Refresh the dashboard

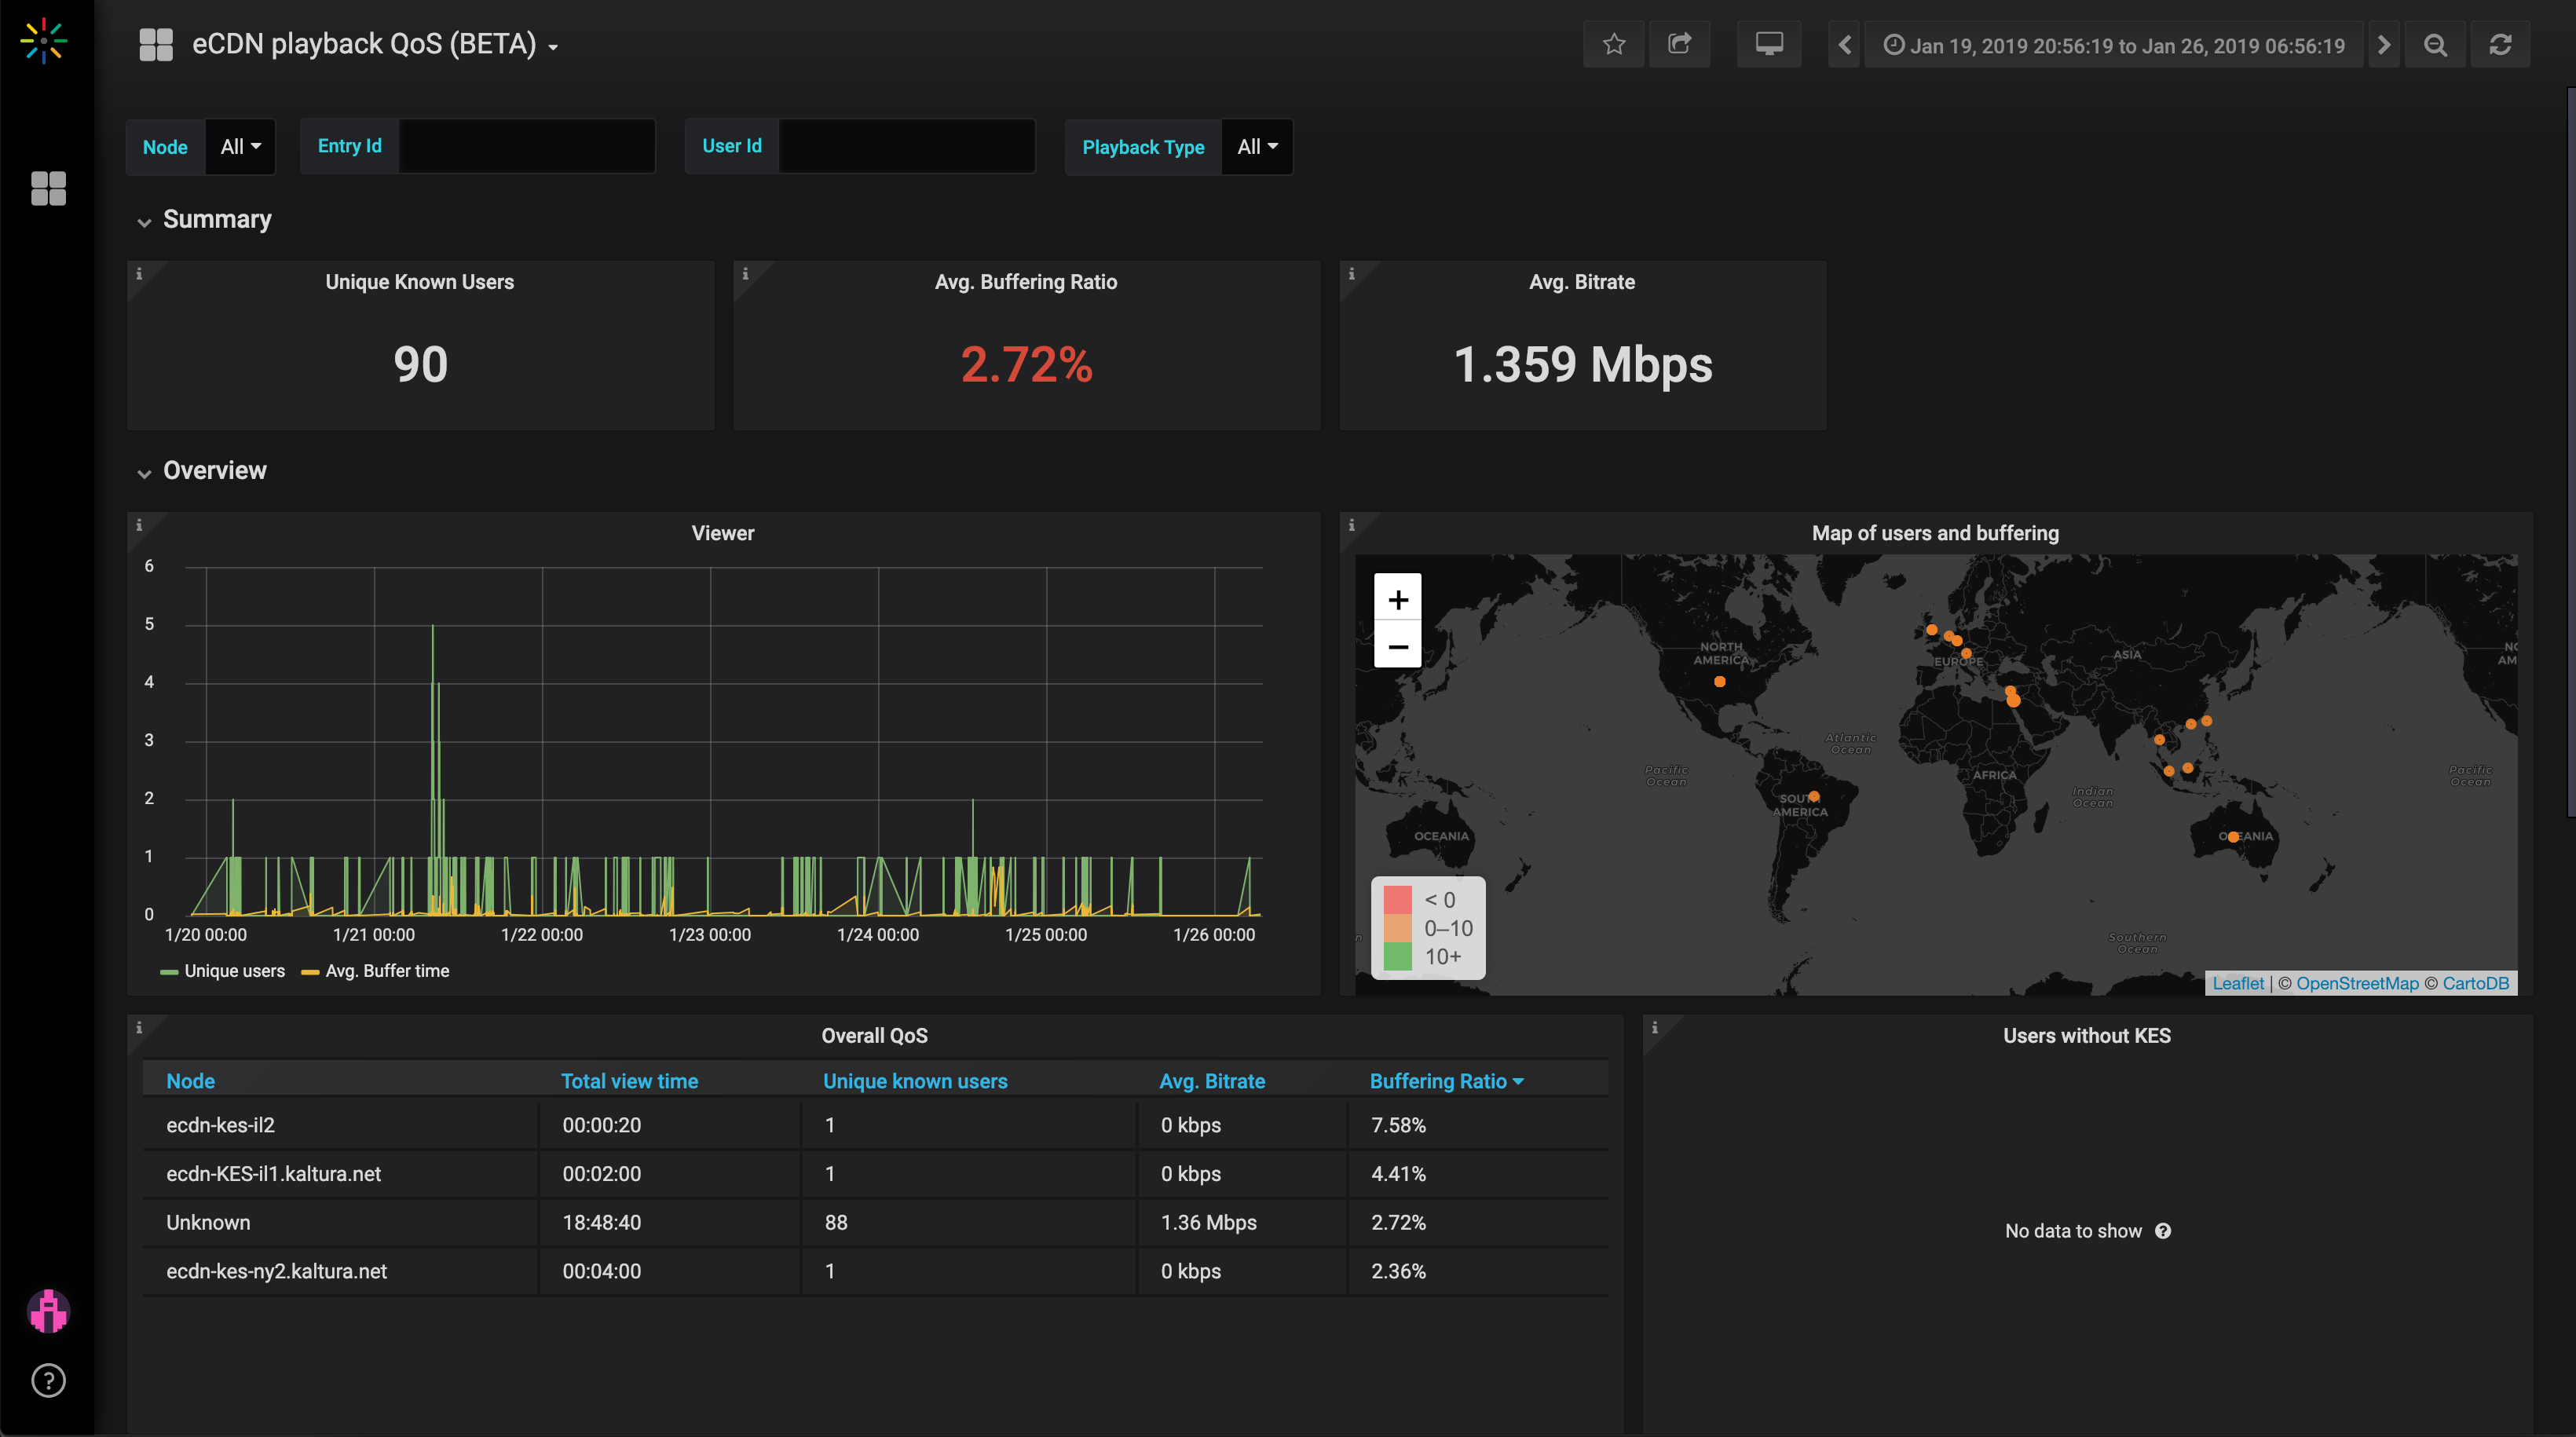[2500, 45]
